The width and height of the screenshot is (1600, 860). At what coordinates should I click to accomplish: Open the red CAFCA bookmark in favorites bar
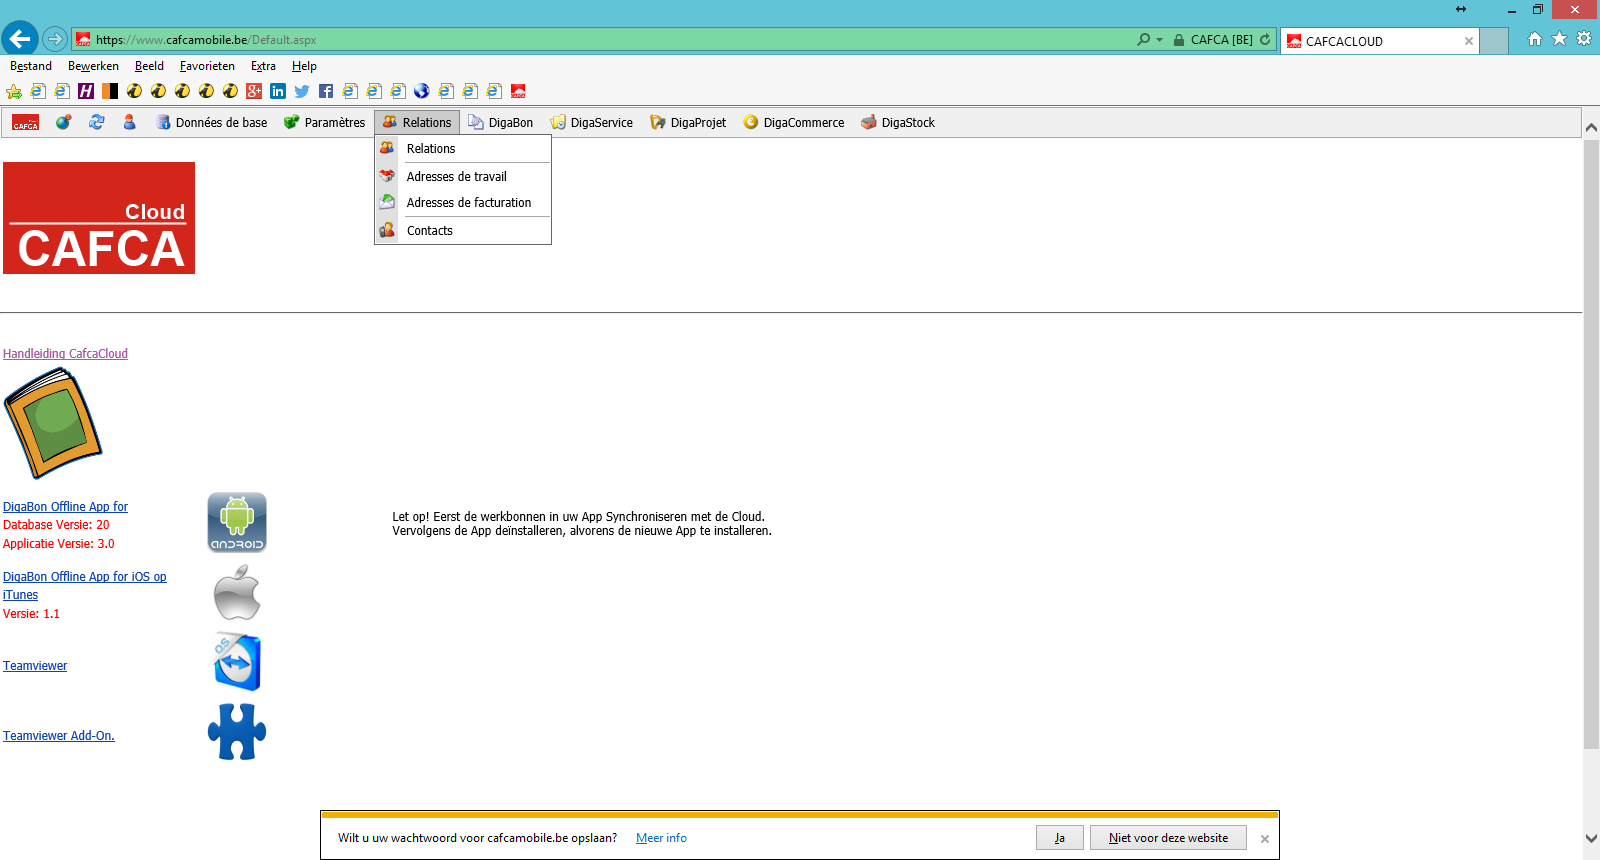pos(518,91)
